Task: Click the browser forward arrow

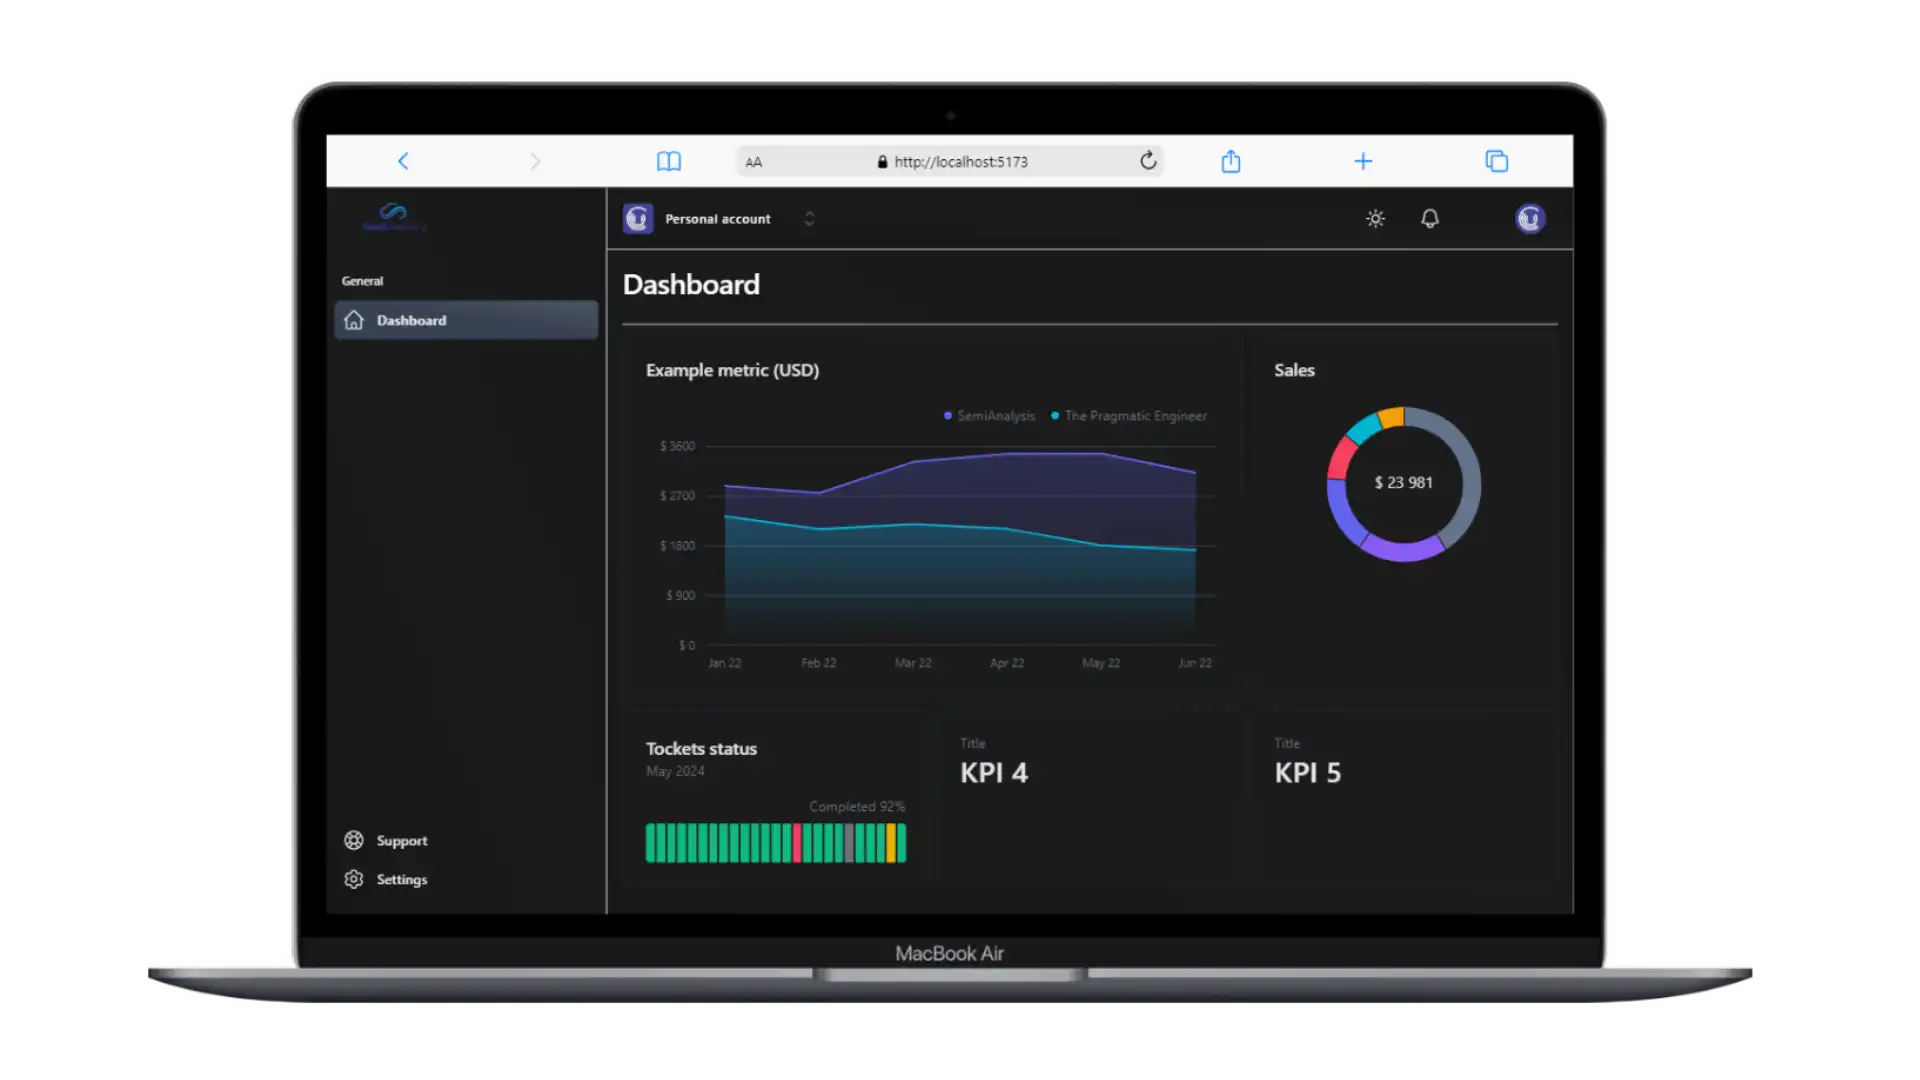Action: [x=535, y=161]
